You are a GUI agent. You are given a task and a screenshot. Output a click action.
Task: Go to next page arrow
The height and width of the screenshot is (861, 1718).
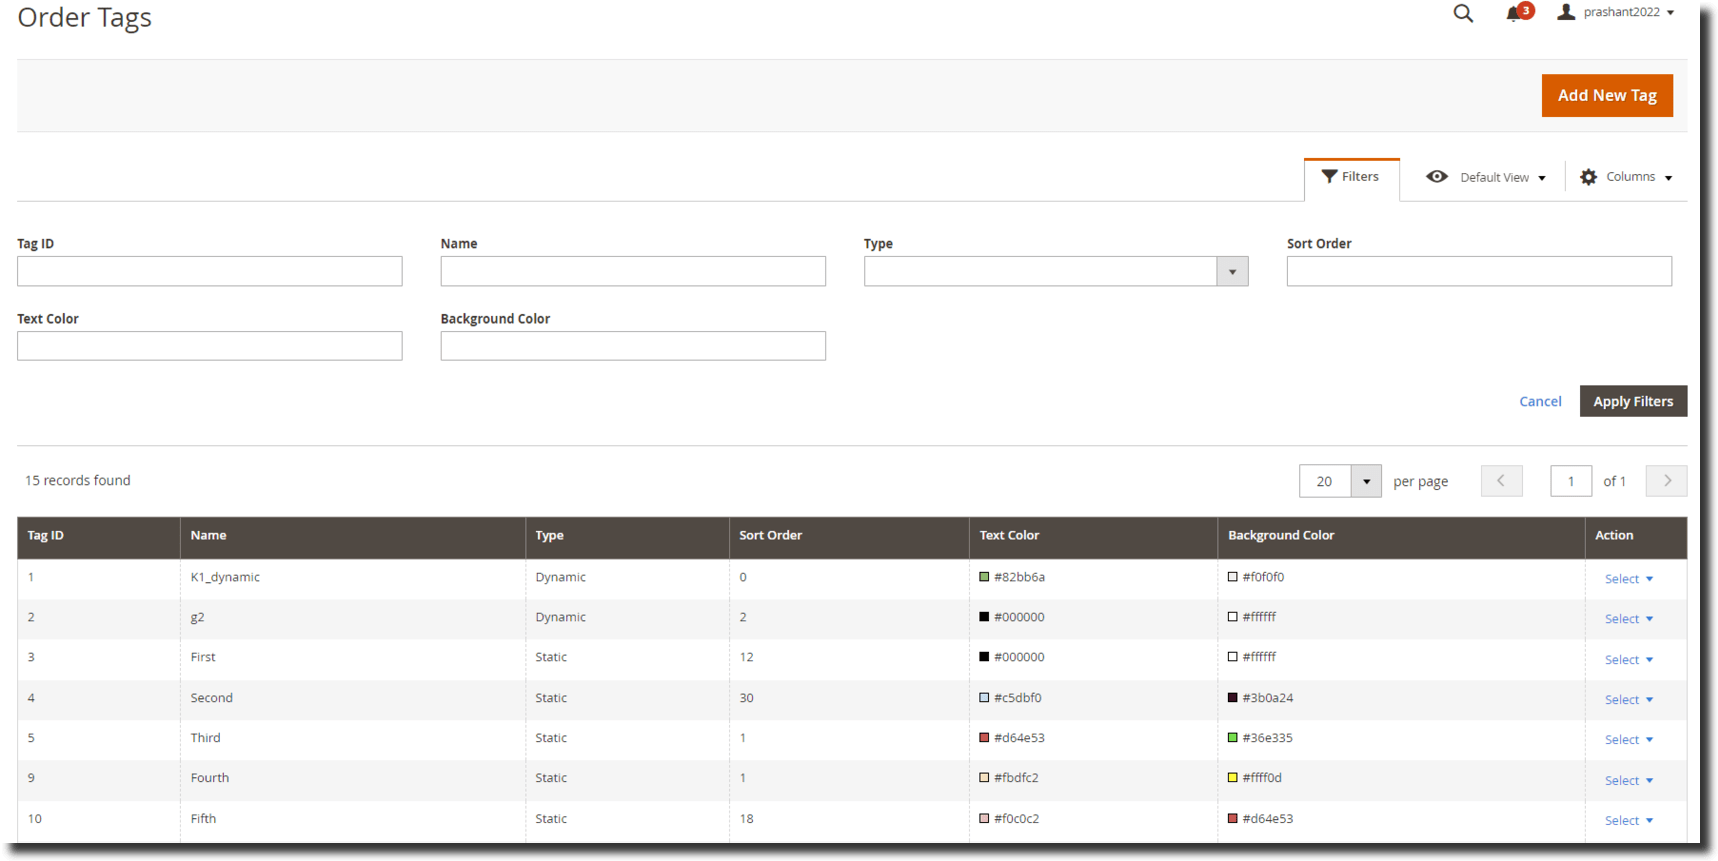[x=1666, y=481]
